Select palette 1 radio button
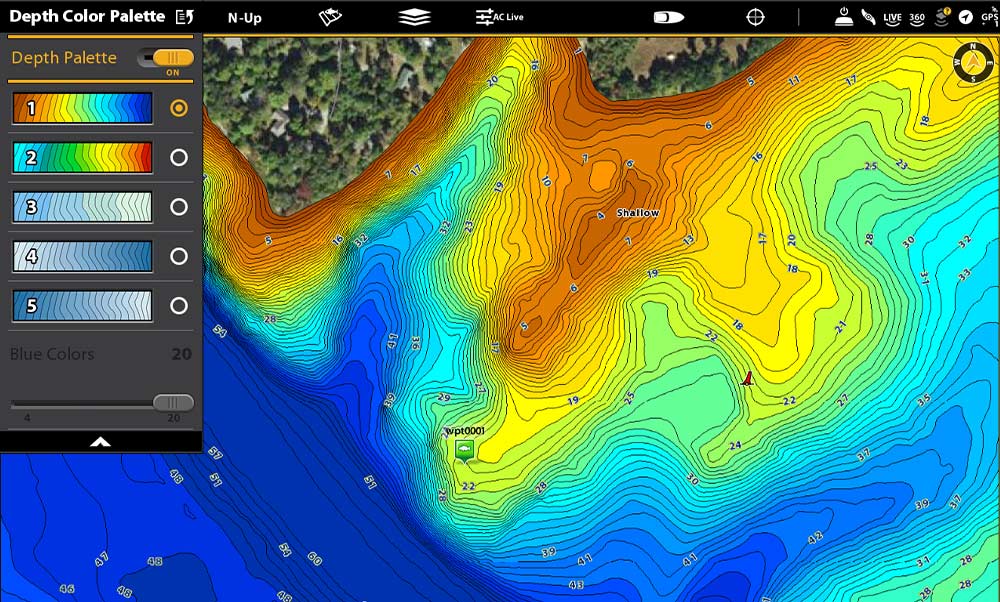Image resolution: width=1000 pixels, height=602 pixels. (x=179, y=108)
